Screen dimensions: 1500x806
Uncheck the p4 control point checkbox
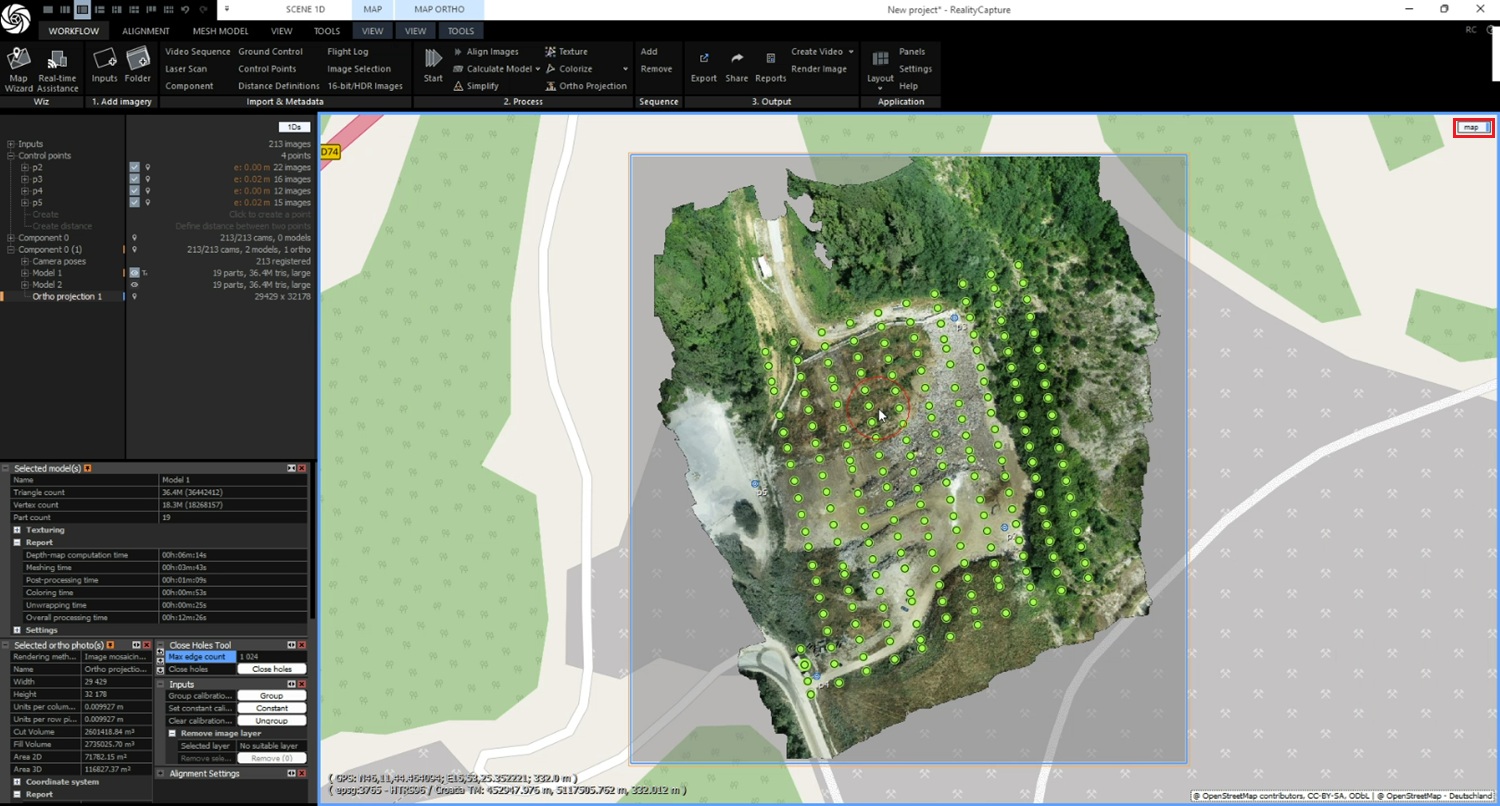click(134, 191)
